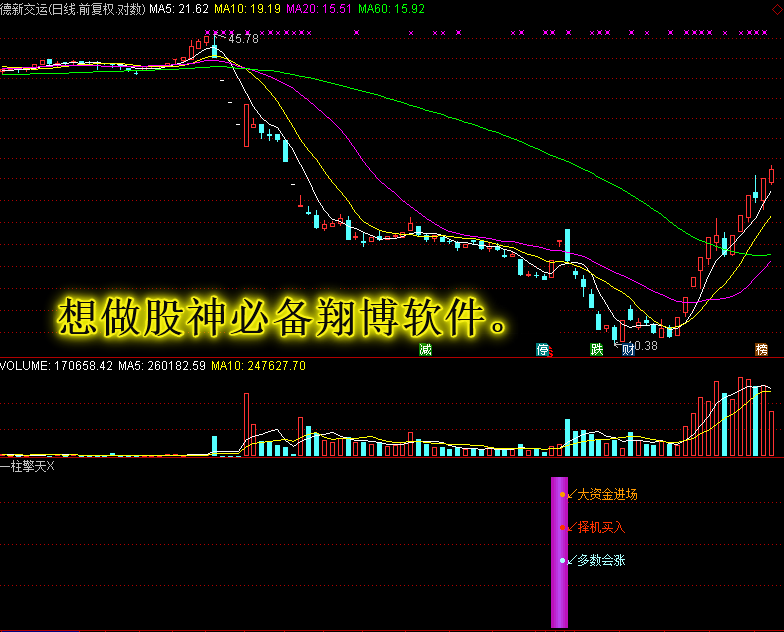The width and height of the screenshot is (784, 632).
Task: Click the orange dot beside 大资金进场
Action: [562, 494]
